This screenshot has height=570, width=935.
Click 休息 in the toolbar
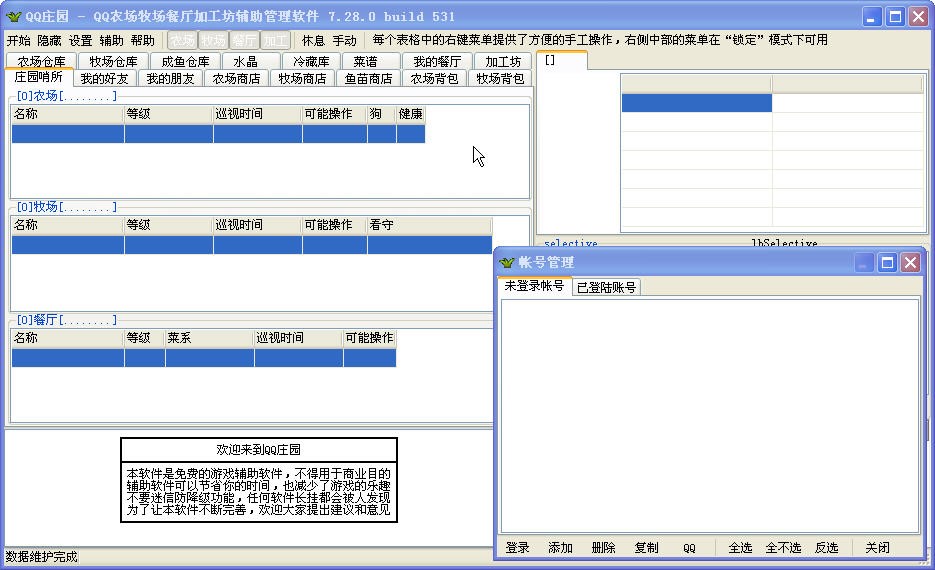(x=313, y=41)
